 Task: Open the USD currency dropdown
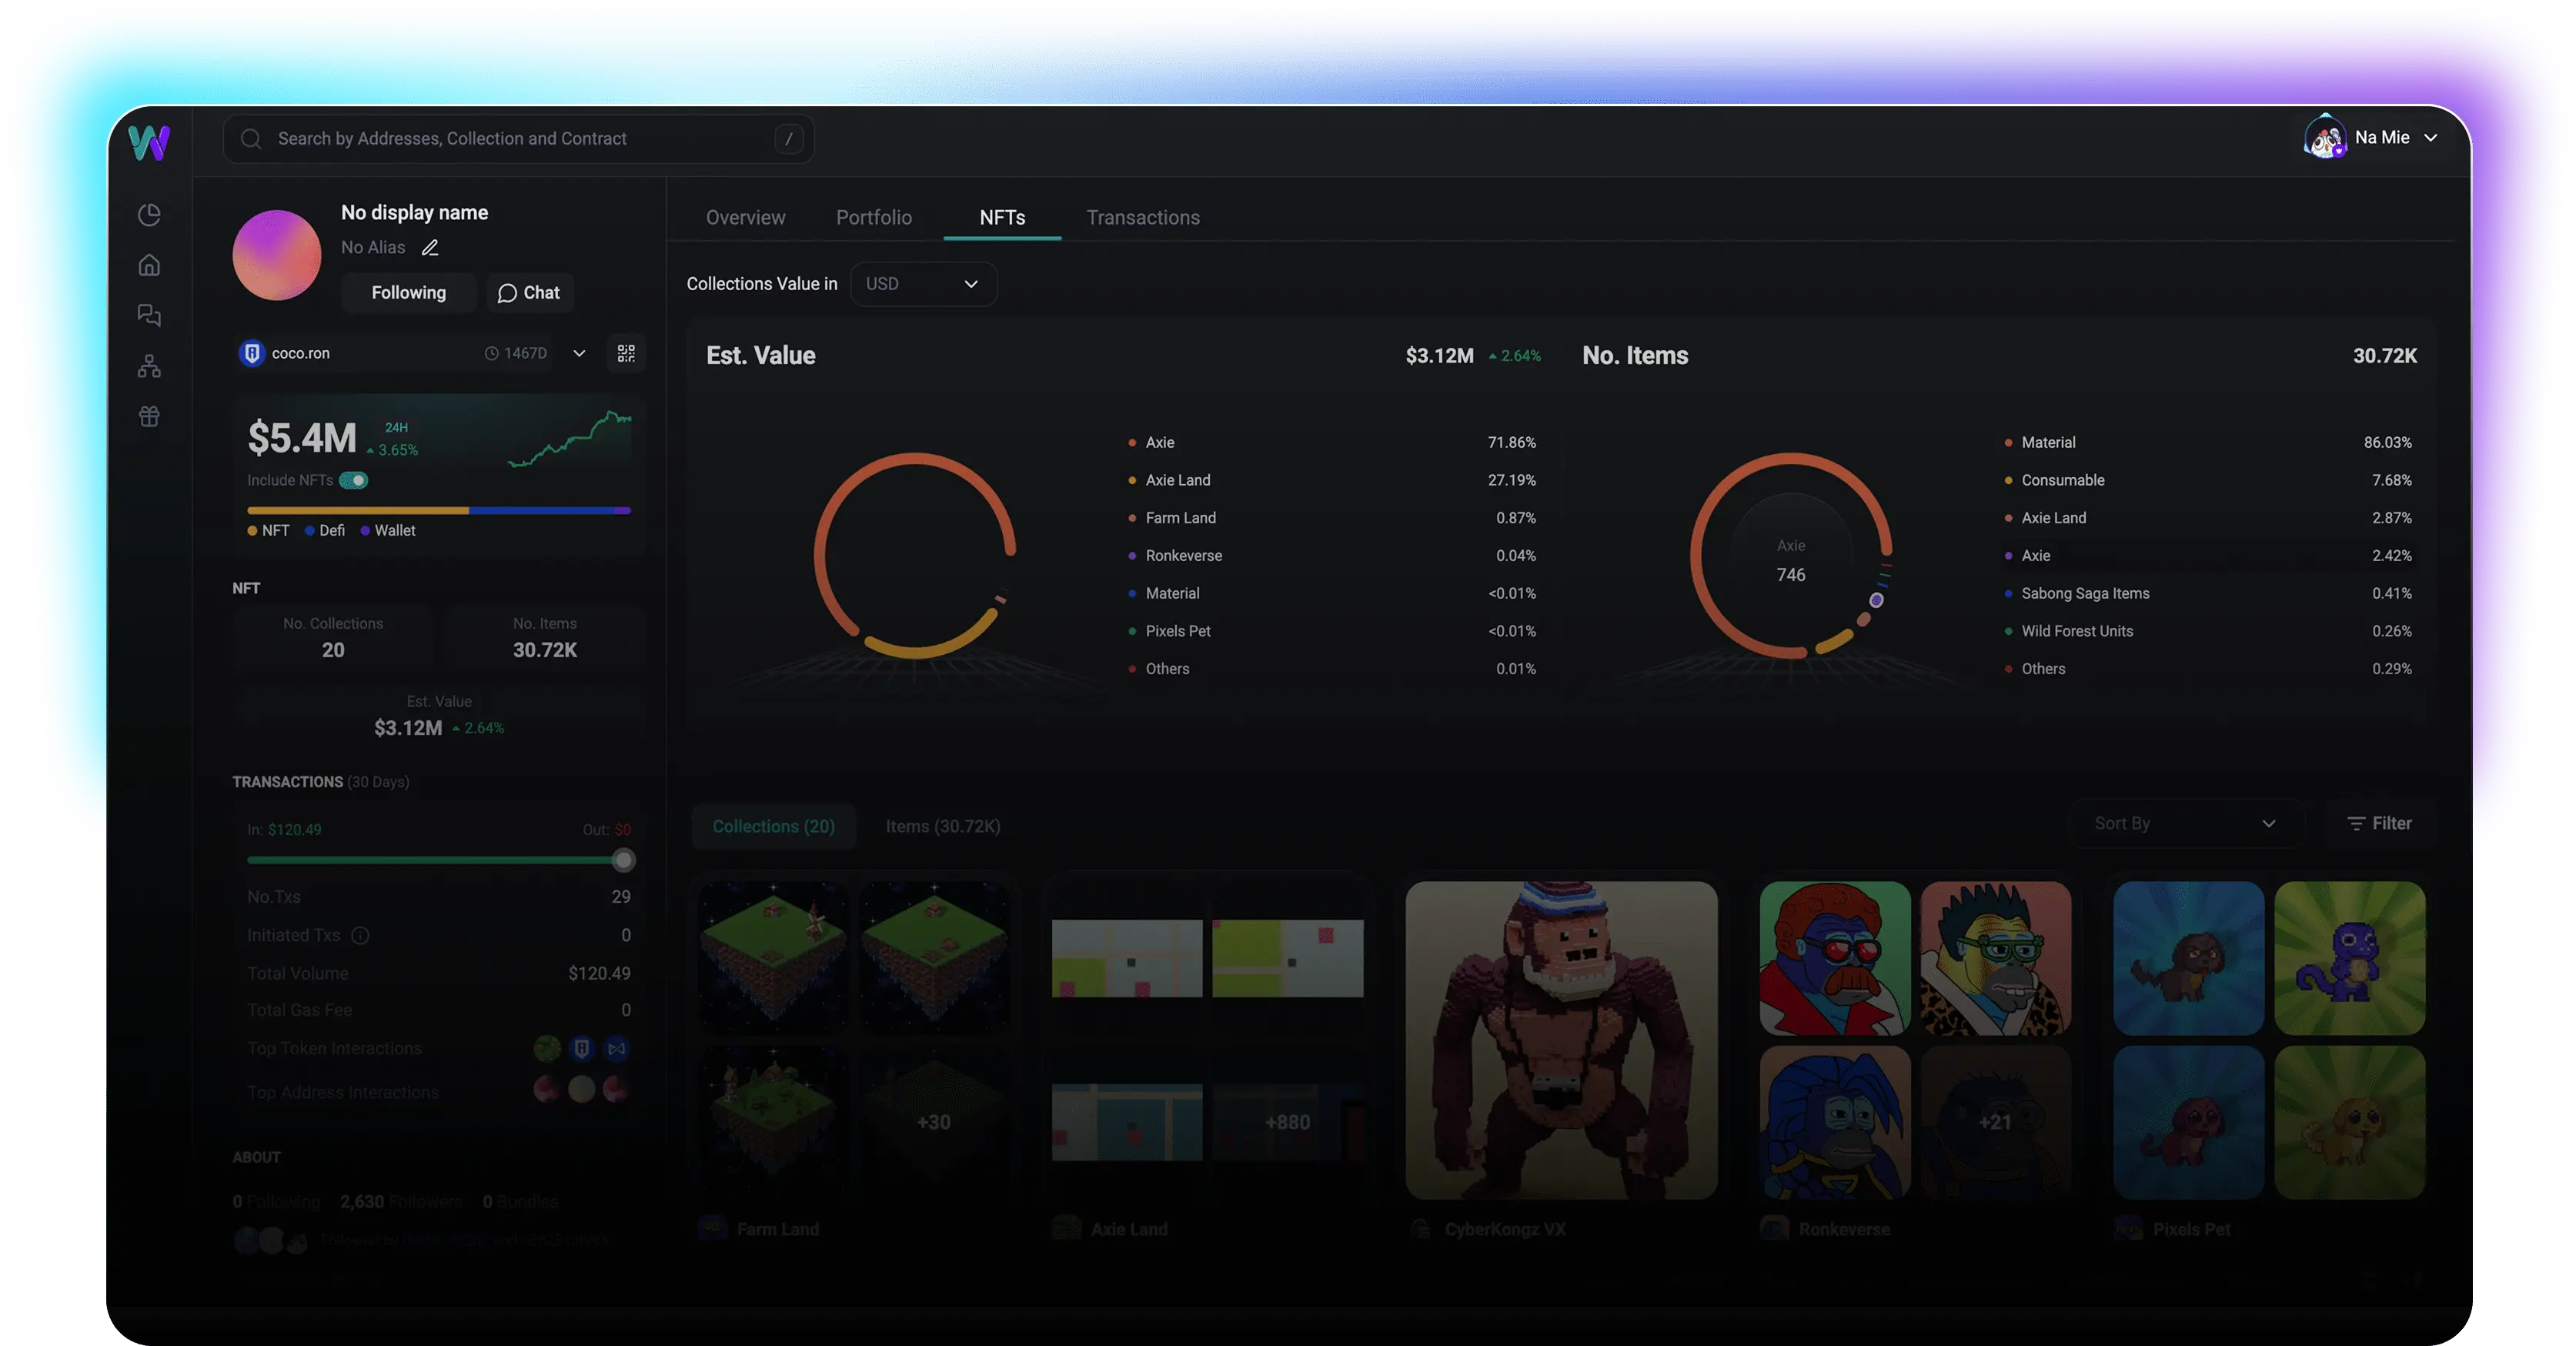[x=923, y=284]
